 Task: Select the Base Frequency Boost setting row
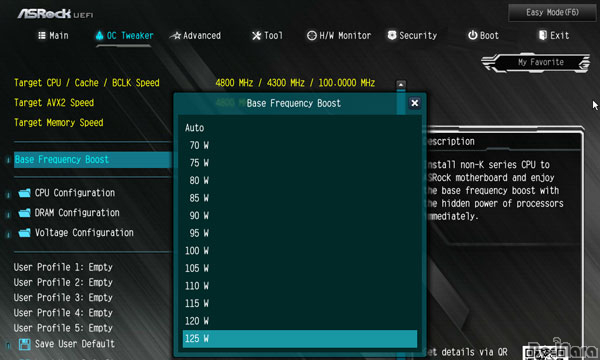(93, 160)
